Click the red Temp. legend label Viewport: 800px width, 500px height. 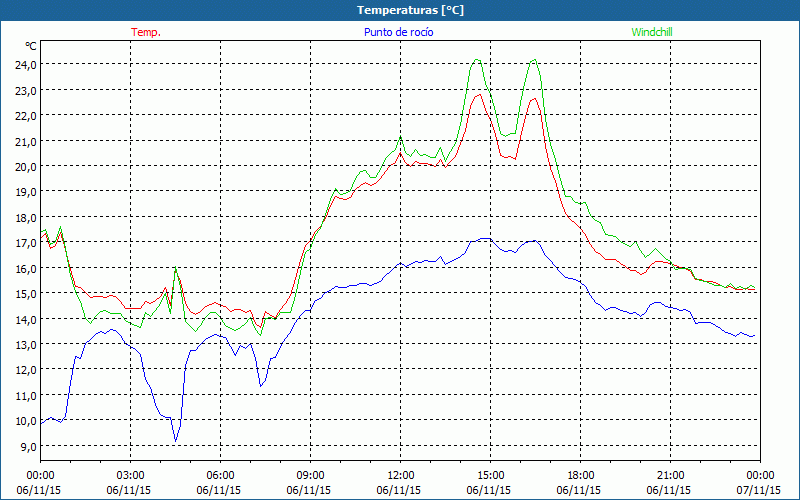pos(146,32)
